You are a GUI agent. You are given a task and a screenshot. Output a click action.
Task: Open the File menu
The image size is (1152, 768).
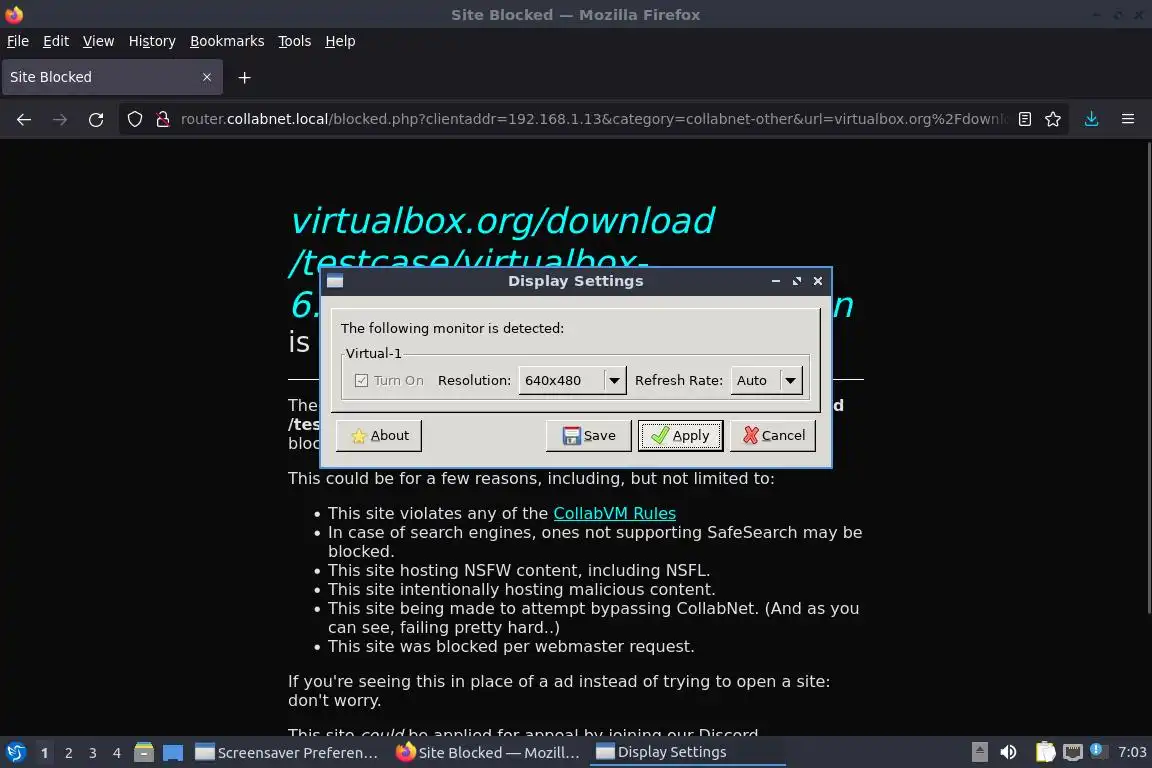(18, 41)
